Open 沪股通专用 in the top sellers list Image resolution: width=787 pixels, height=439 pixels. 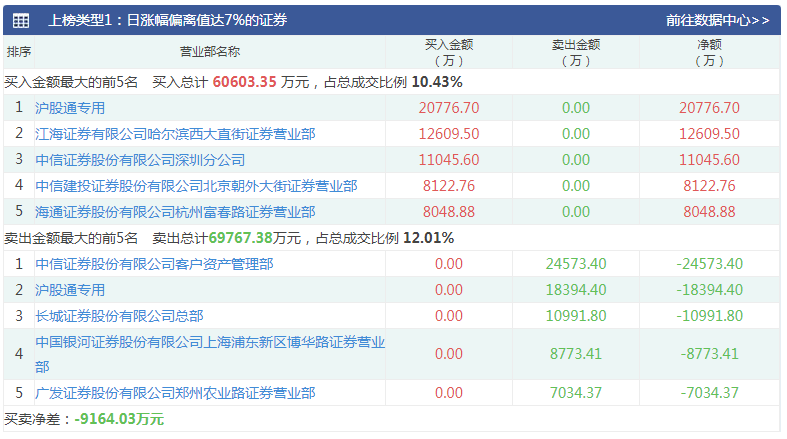pos(70,290)
